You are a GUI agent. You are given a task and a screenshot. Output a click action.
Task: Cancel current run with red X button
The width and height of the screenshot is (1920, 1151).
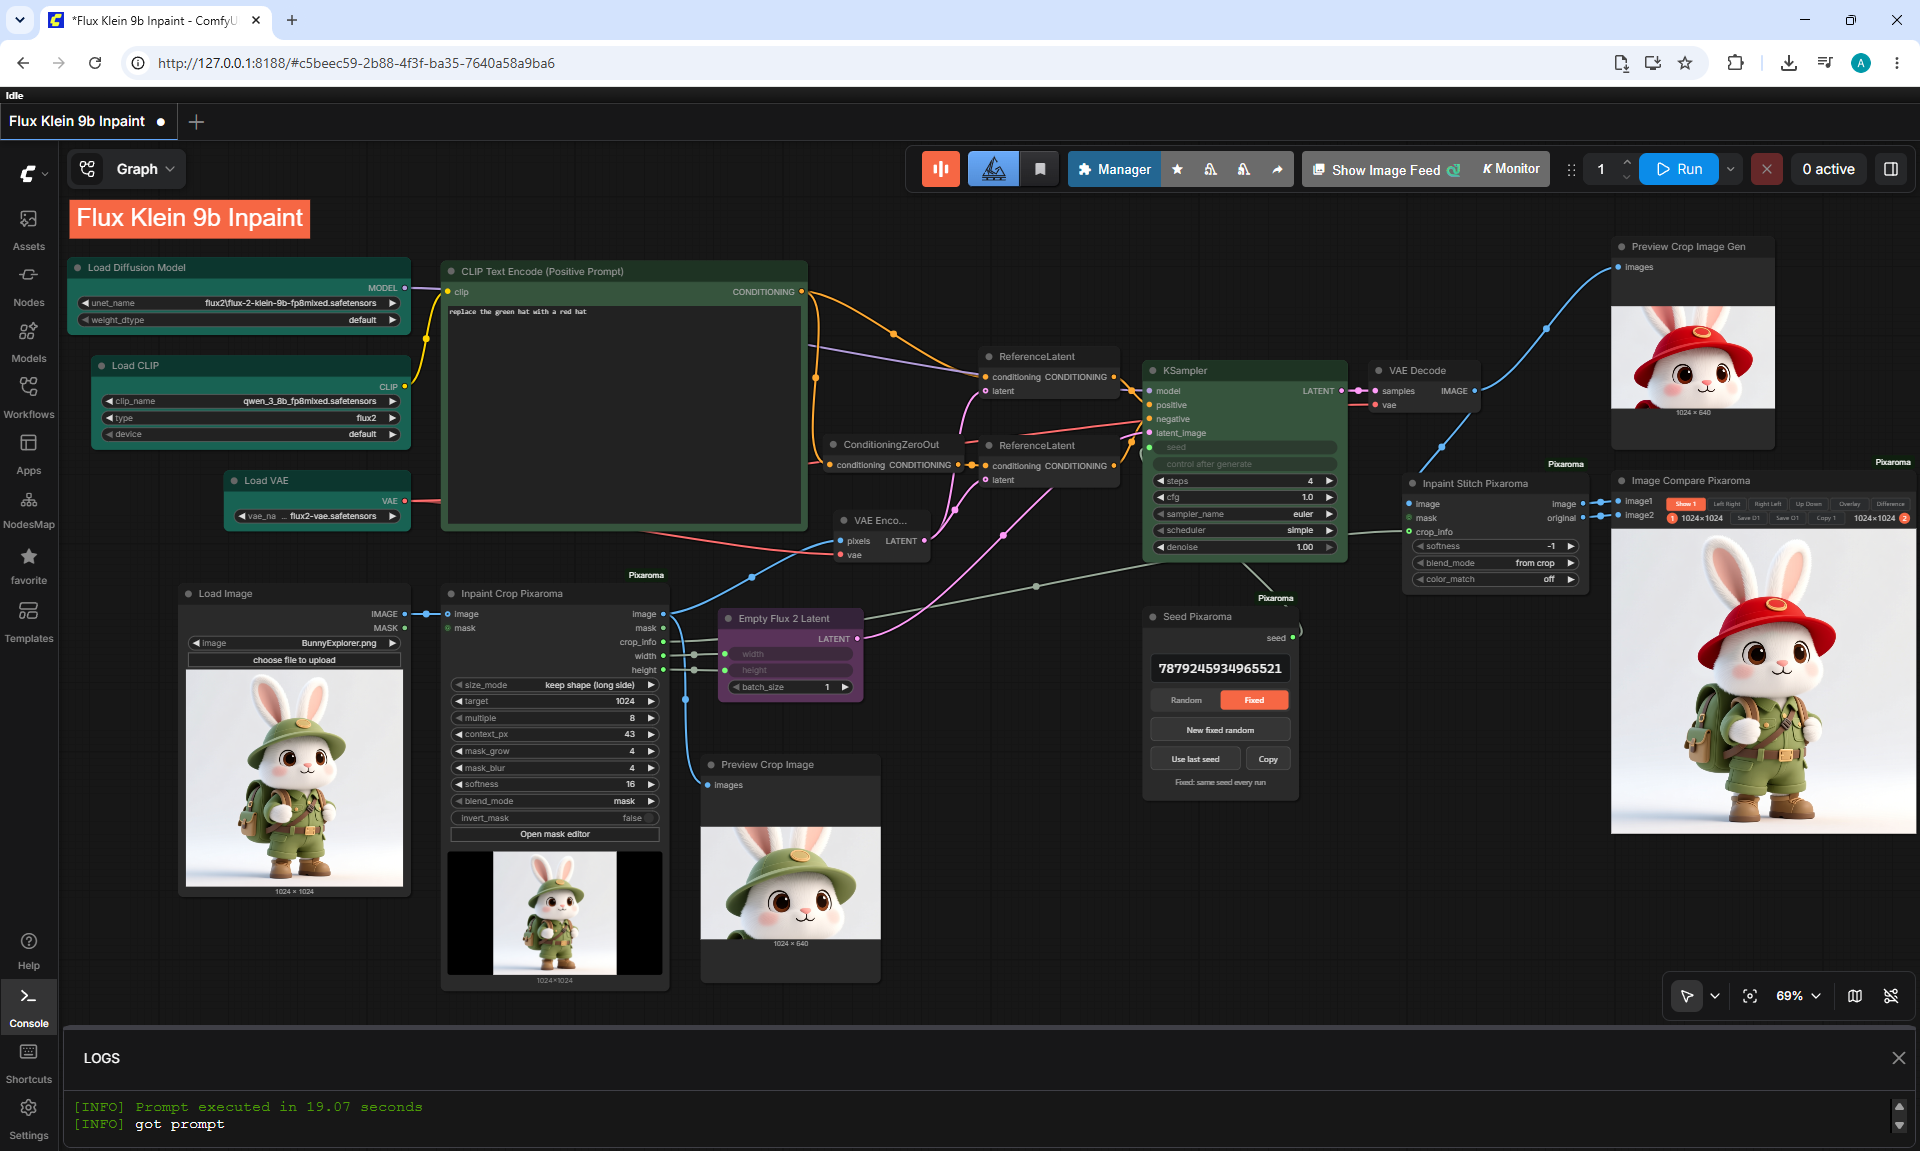point(1767,169)
